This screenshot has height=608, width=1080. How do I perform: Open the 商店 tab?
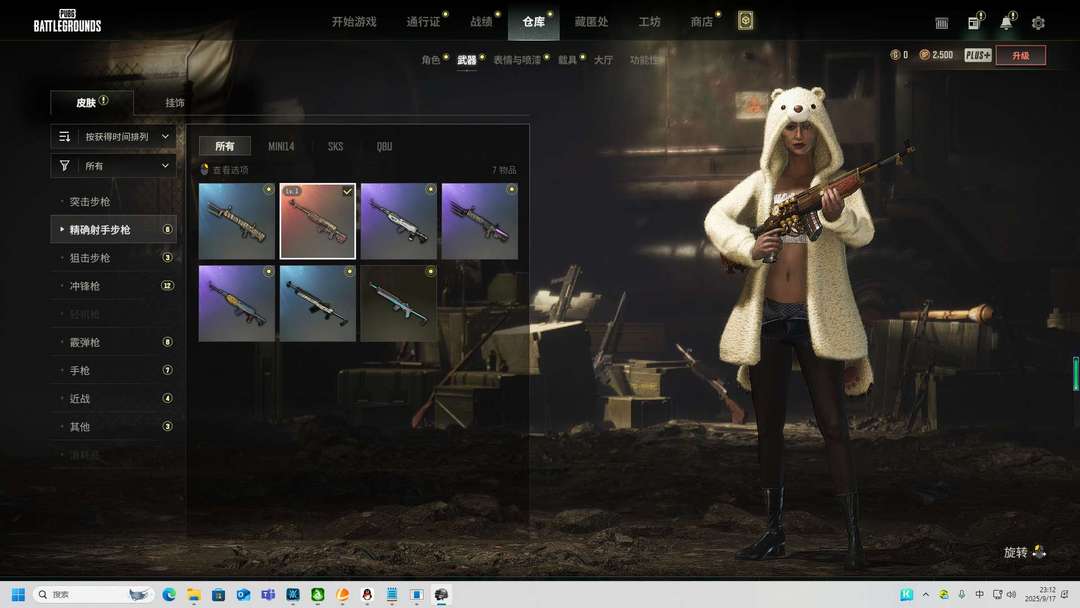click(701, 22)
